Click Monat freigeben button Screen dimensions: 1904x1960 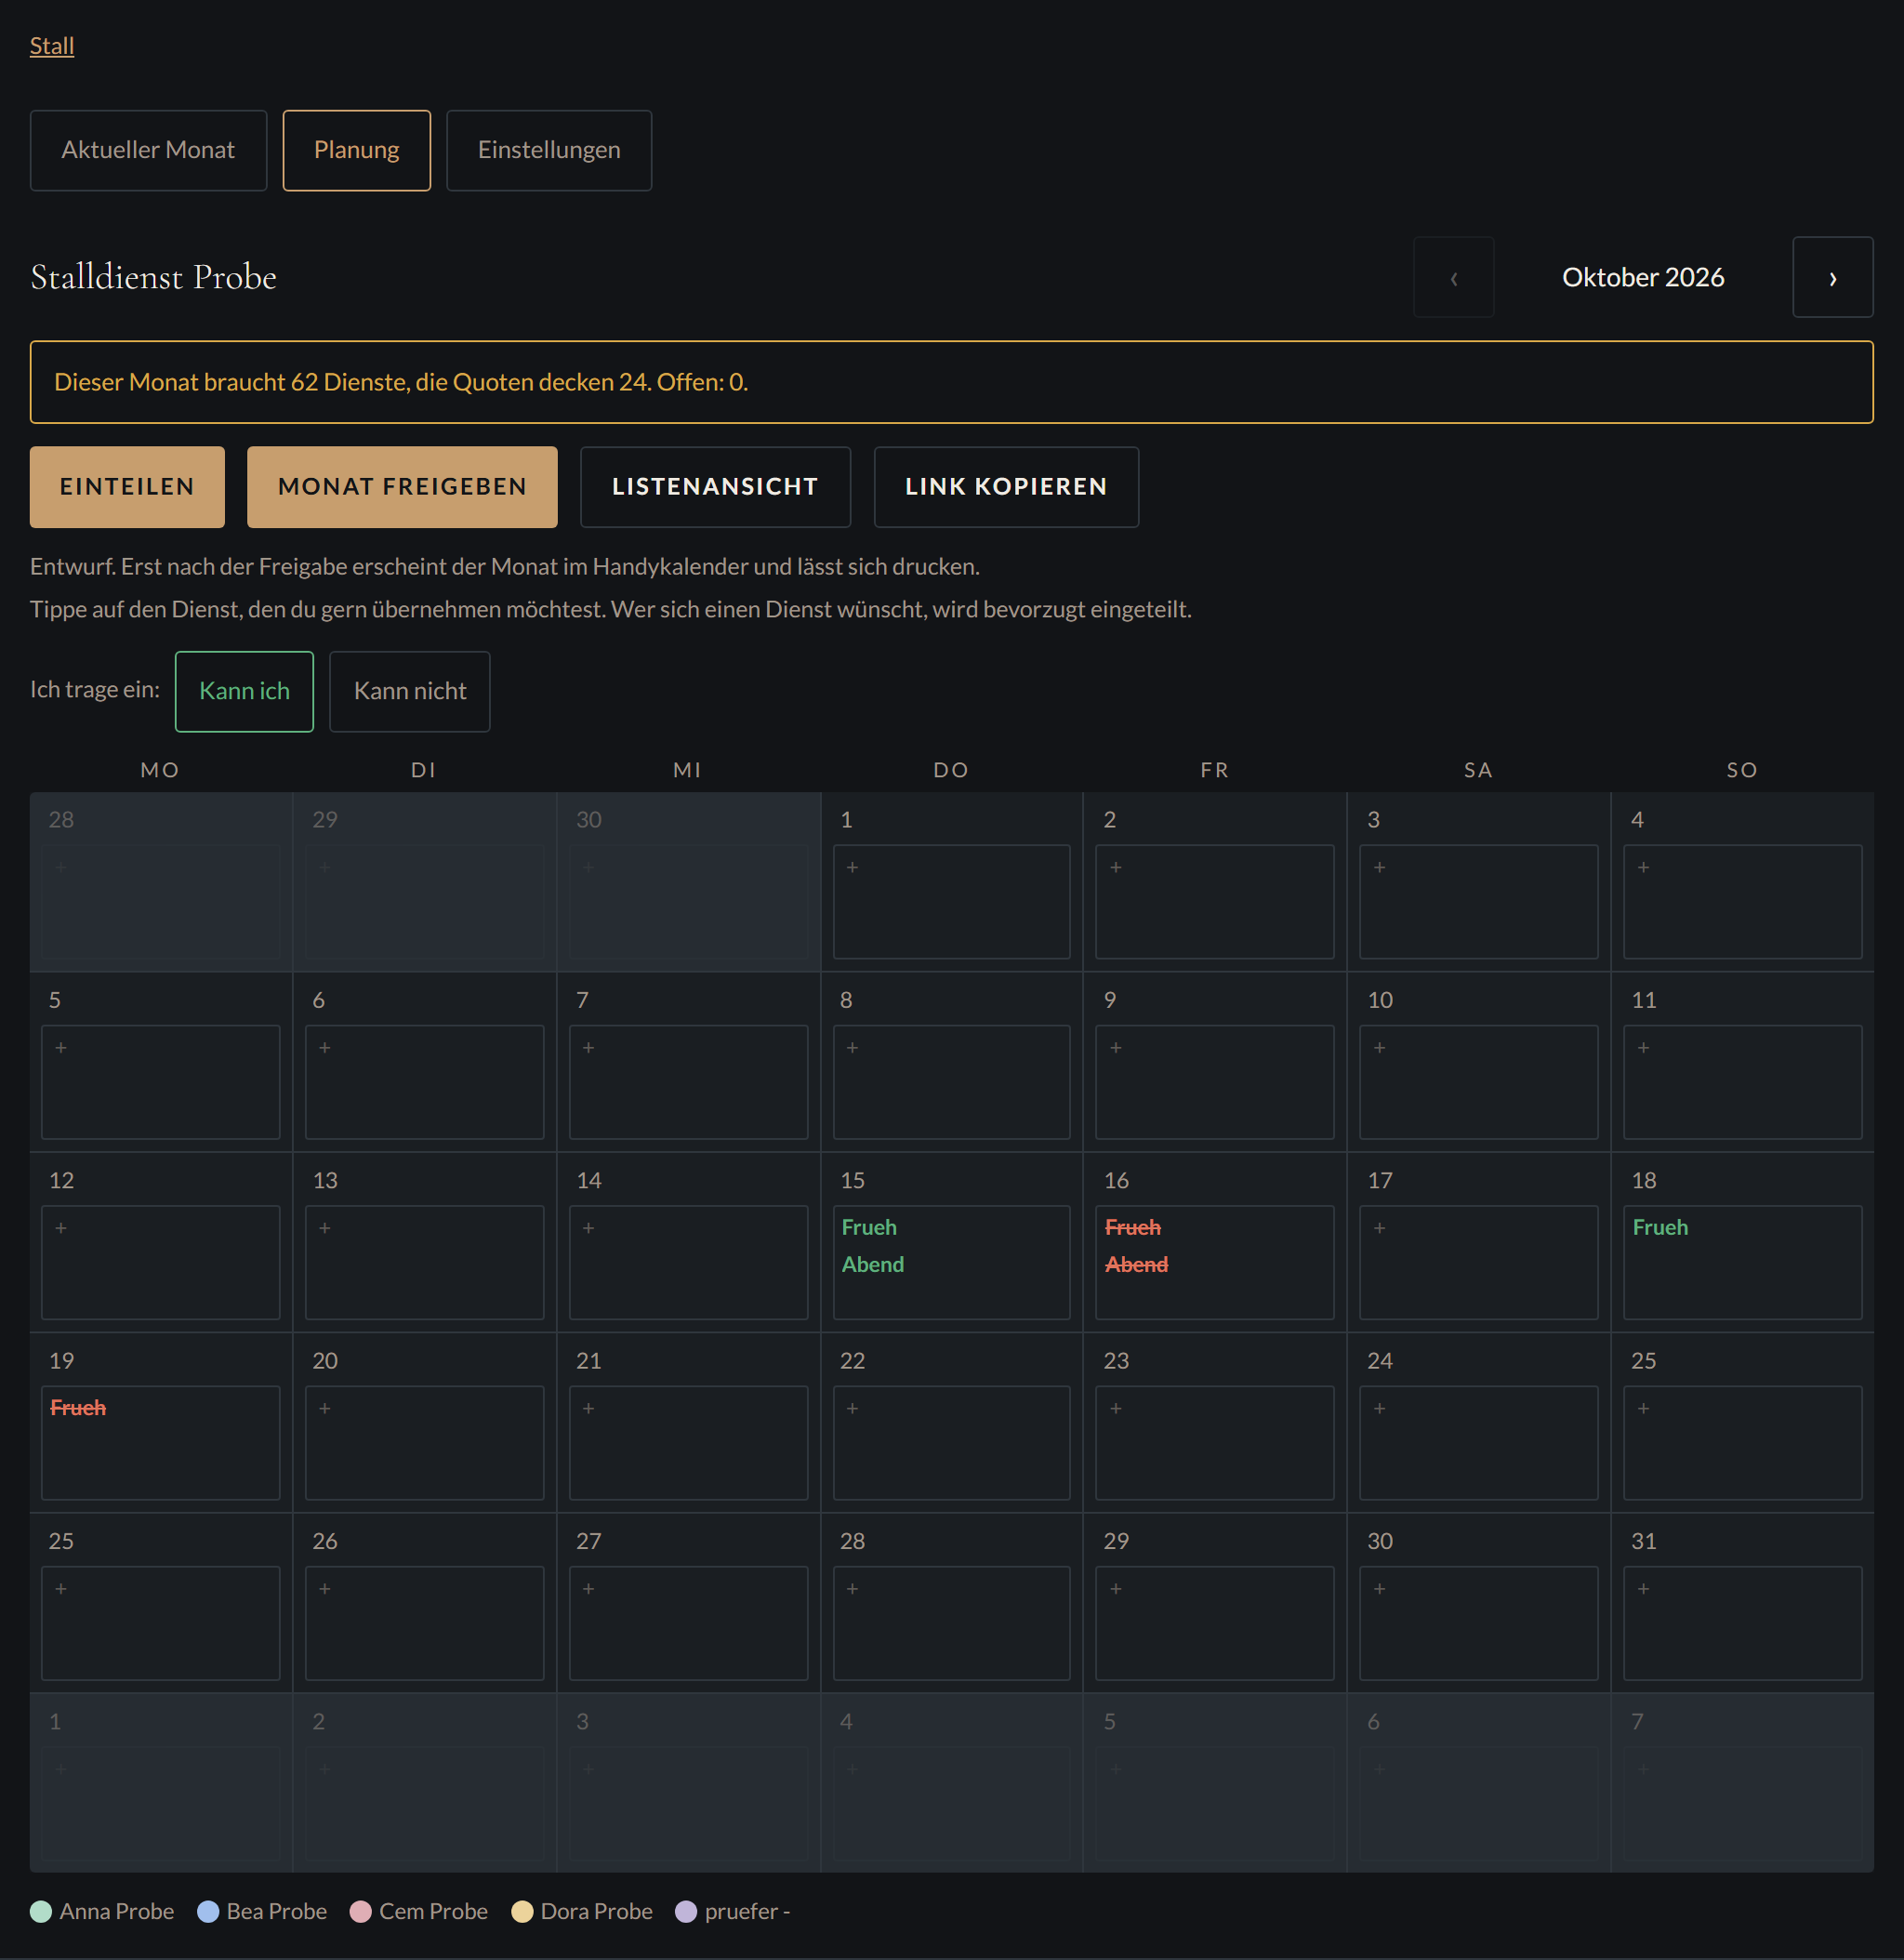pos(402,487)
